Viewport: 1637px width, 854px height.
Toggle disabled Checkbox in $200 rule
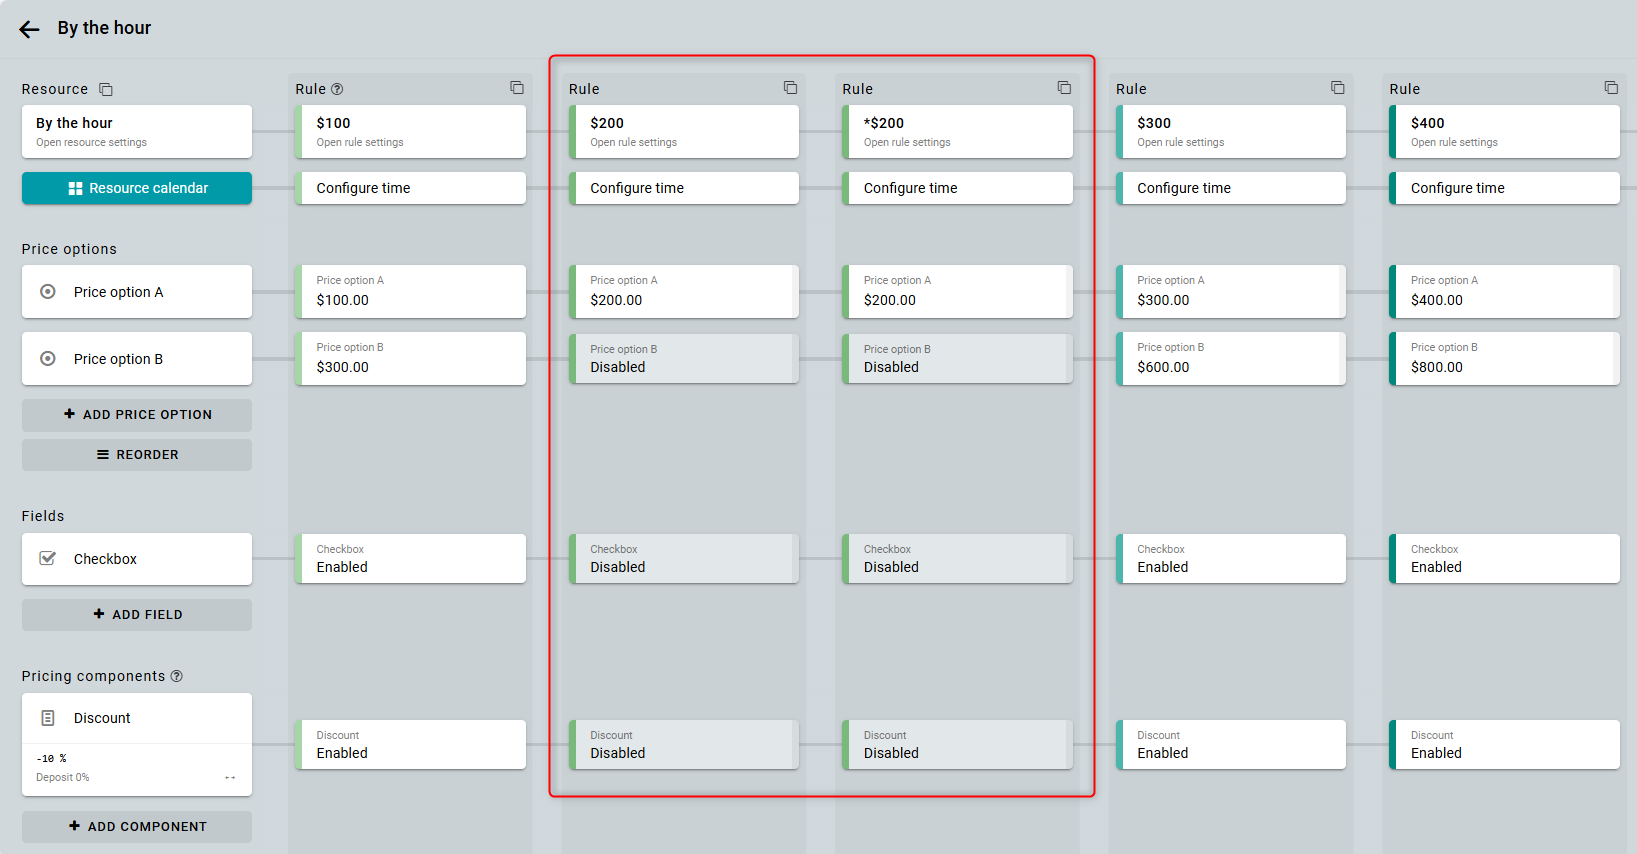click(x=684, y=559)
